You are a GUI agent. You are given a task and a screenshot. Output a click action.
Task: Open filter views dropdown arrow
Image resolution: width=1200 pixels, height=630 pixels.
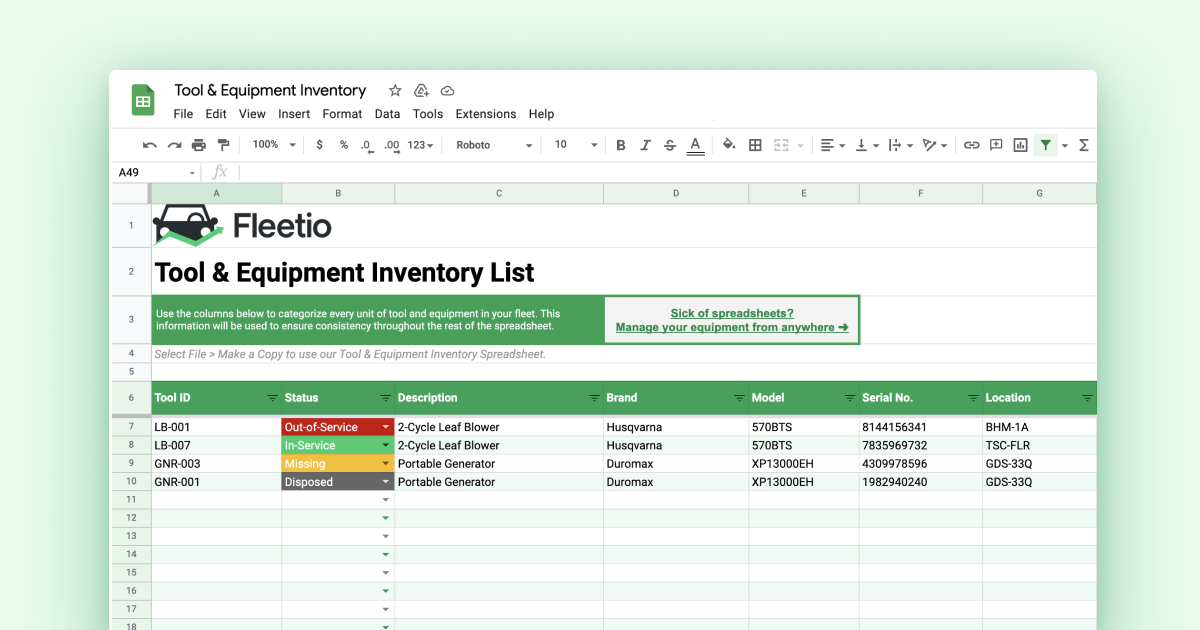coord(1064,146)
